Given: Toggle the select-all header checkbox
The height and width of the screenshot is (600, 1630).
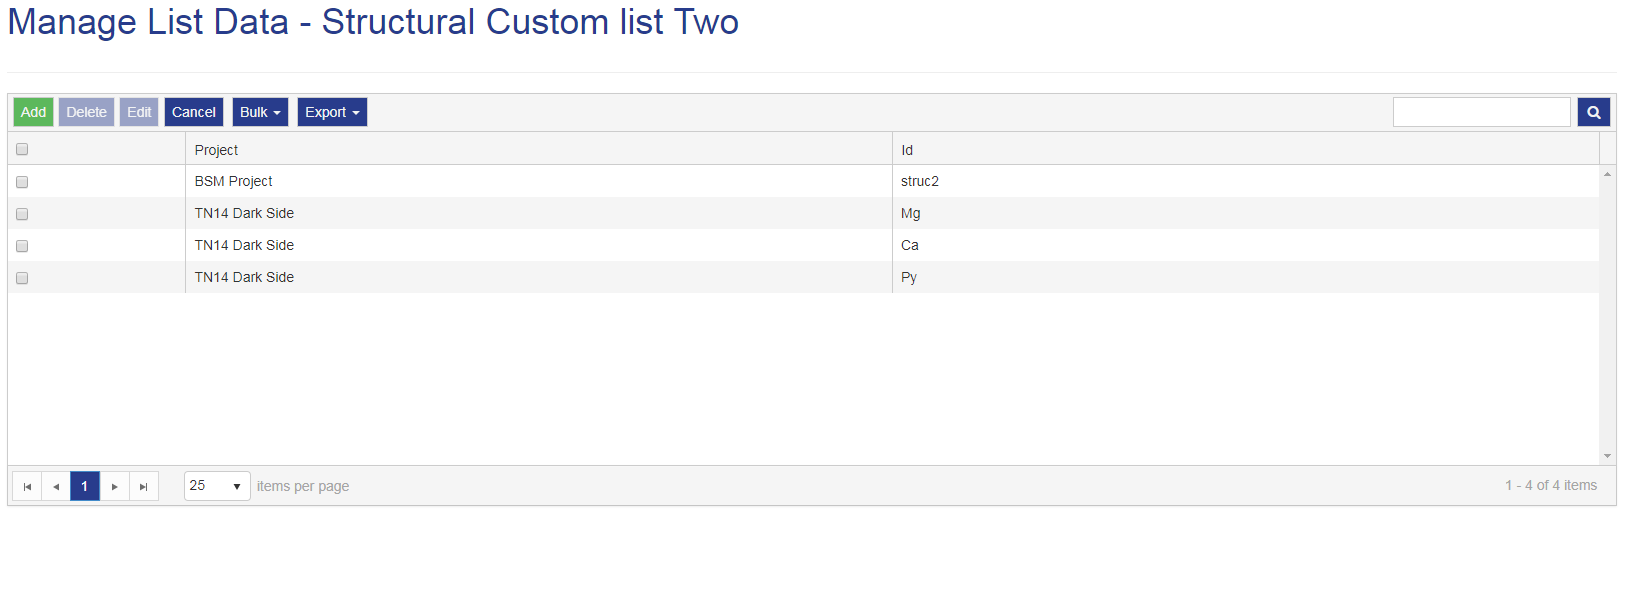Looking at the screenshot, I should 22,149.
